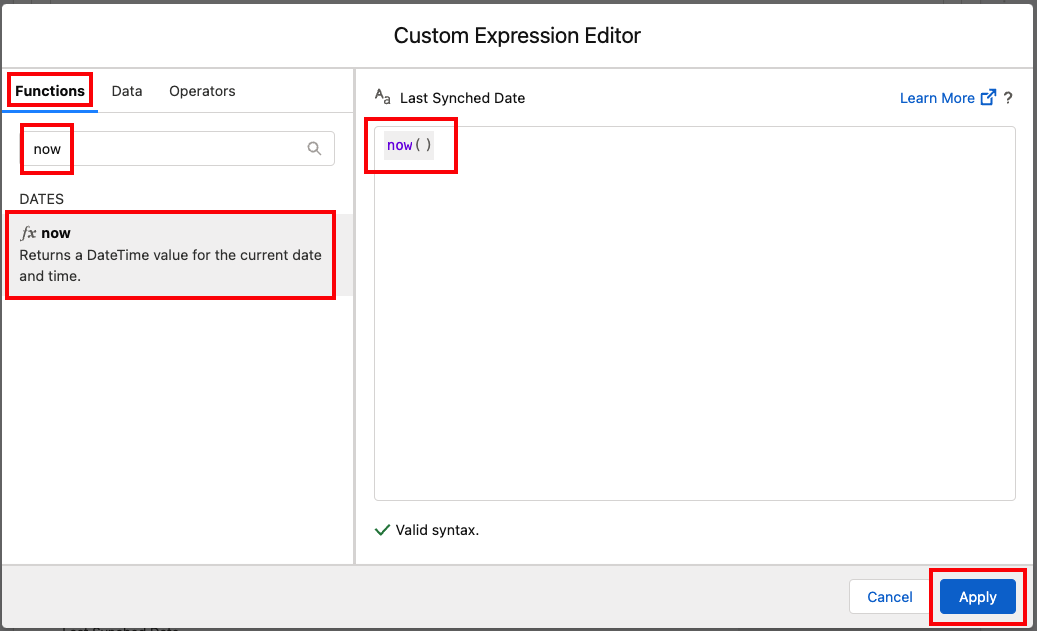Viewport: 1037px width, 631px height.
Task: Cancel the Custom Expression Editor
Action: (x=888, y=596)
